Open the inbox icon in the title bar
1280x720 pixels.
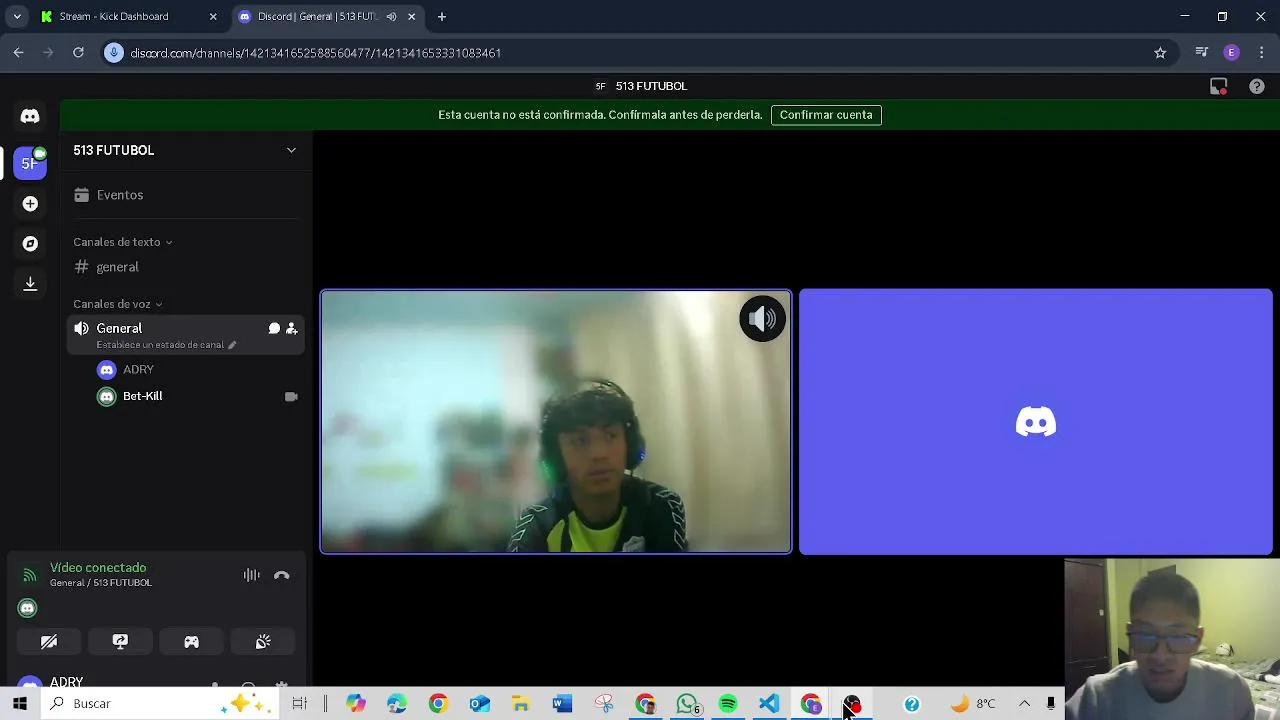click(x=1218, y=87)
